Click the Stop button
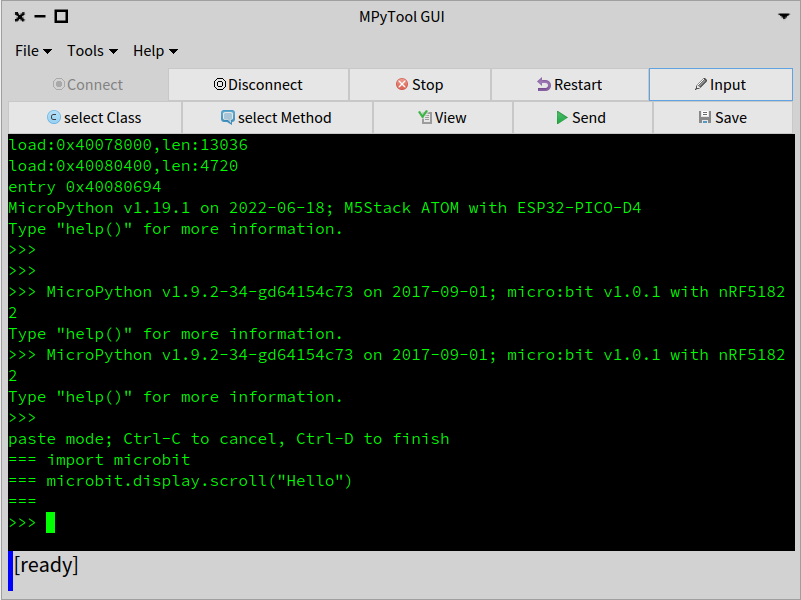 (x=420, y=85)
